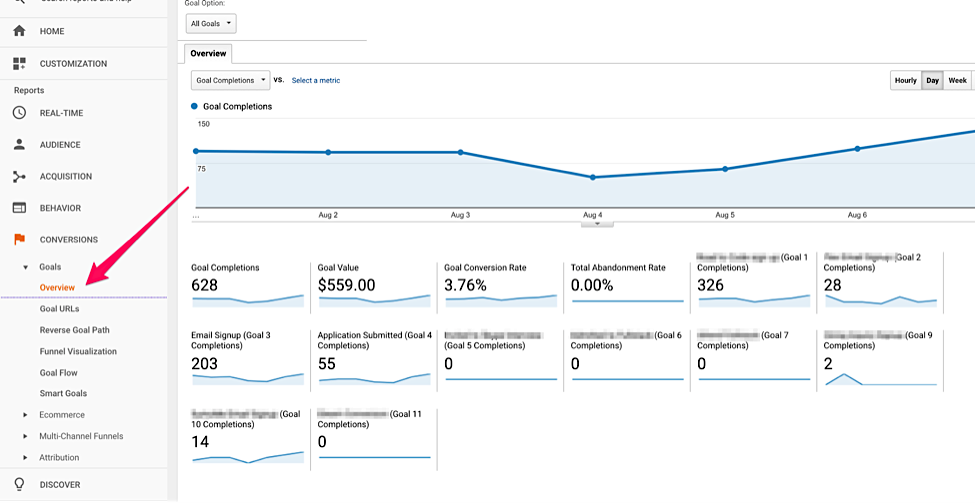Click the Aug 4 data point on chart
Viewport: 975px width, 503px height.
(x=593, y=177)
